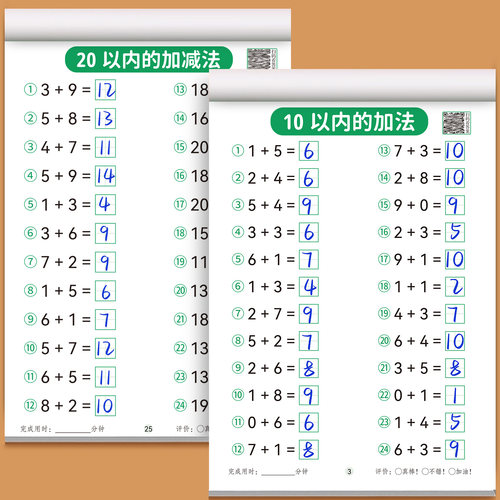
Task: Click the answer box for 1 + 4
Action: 455,423
